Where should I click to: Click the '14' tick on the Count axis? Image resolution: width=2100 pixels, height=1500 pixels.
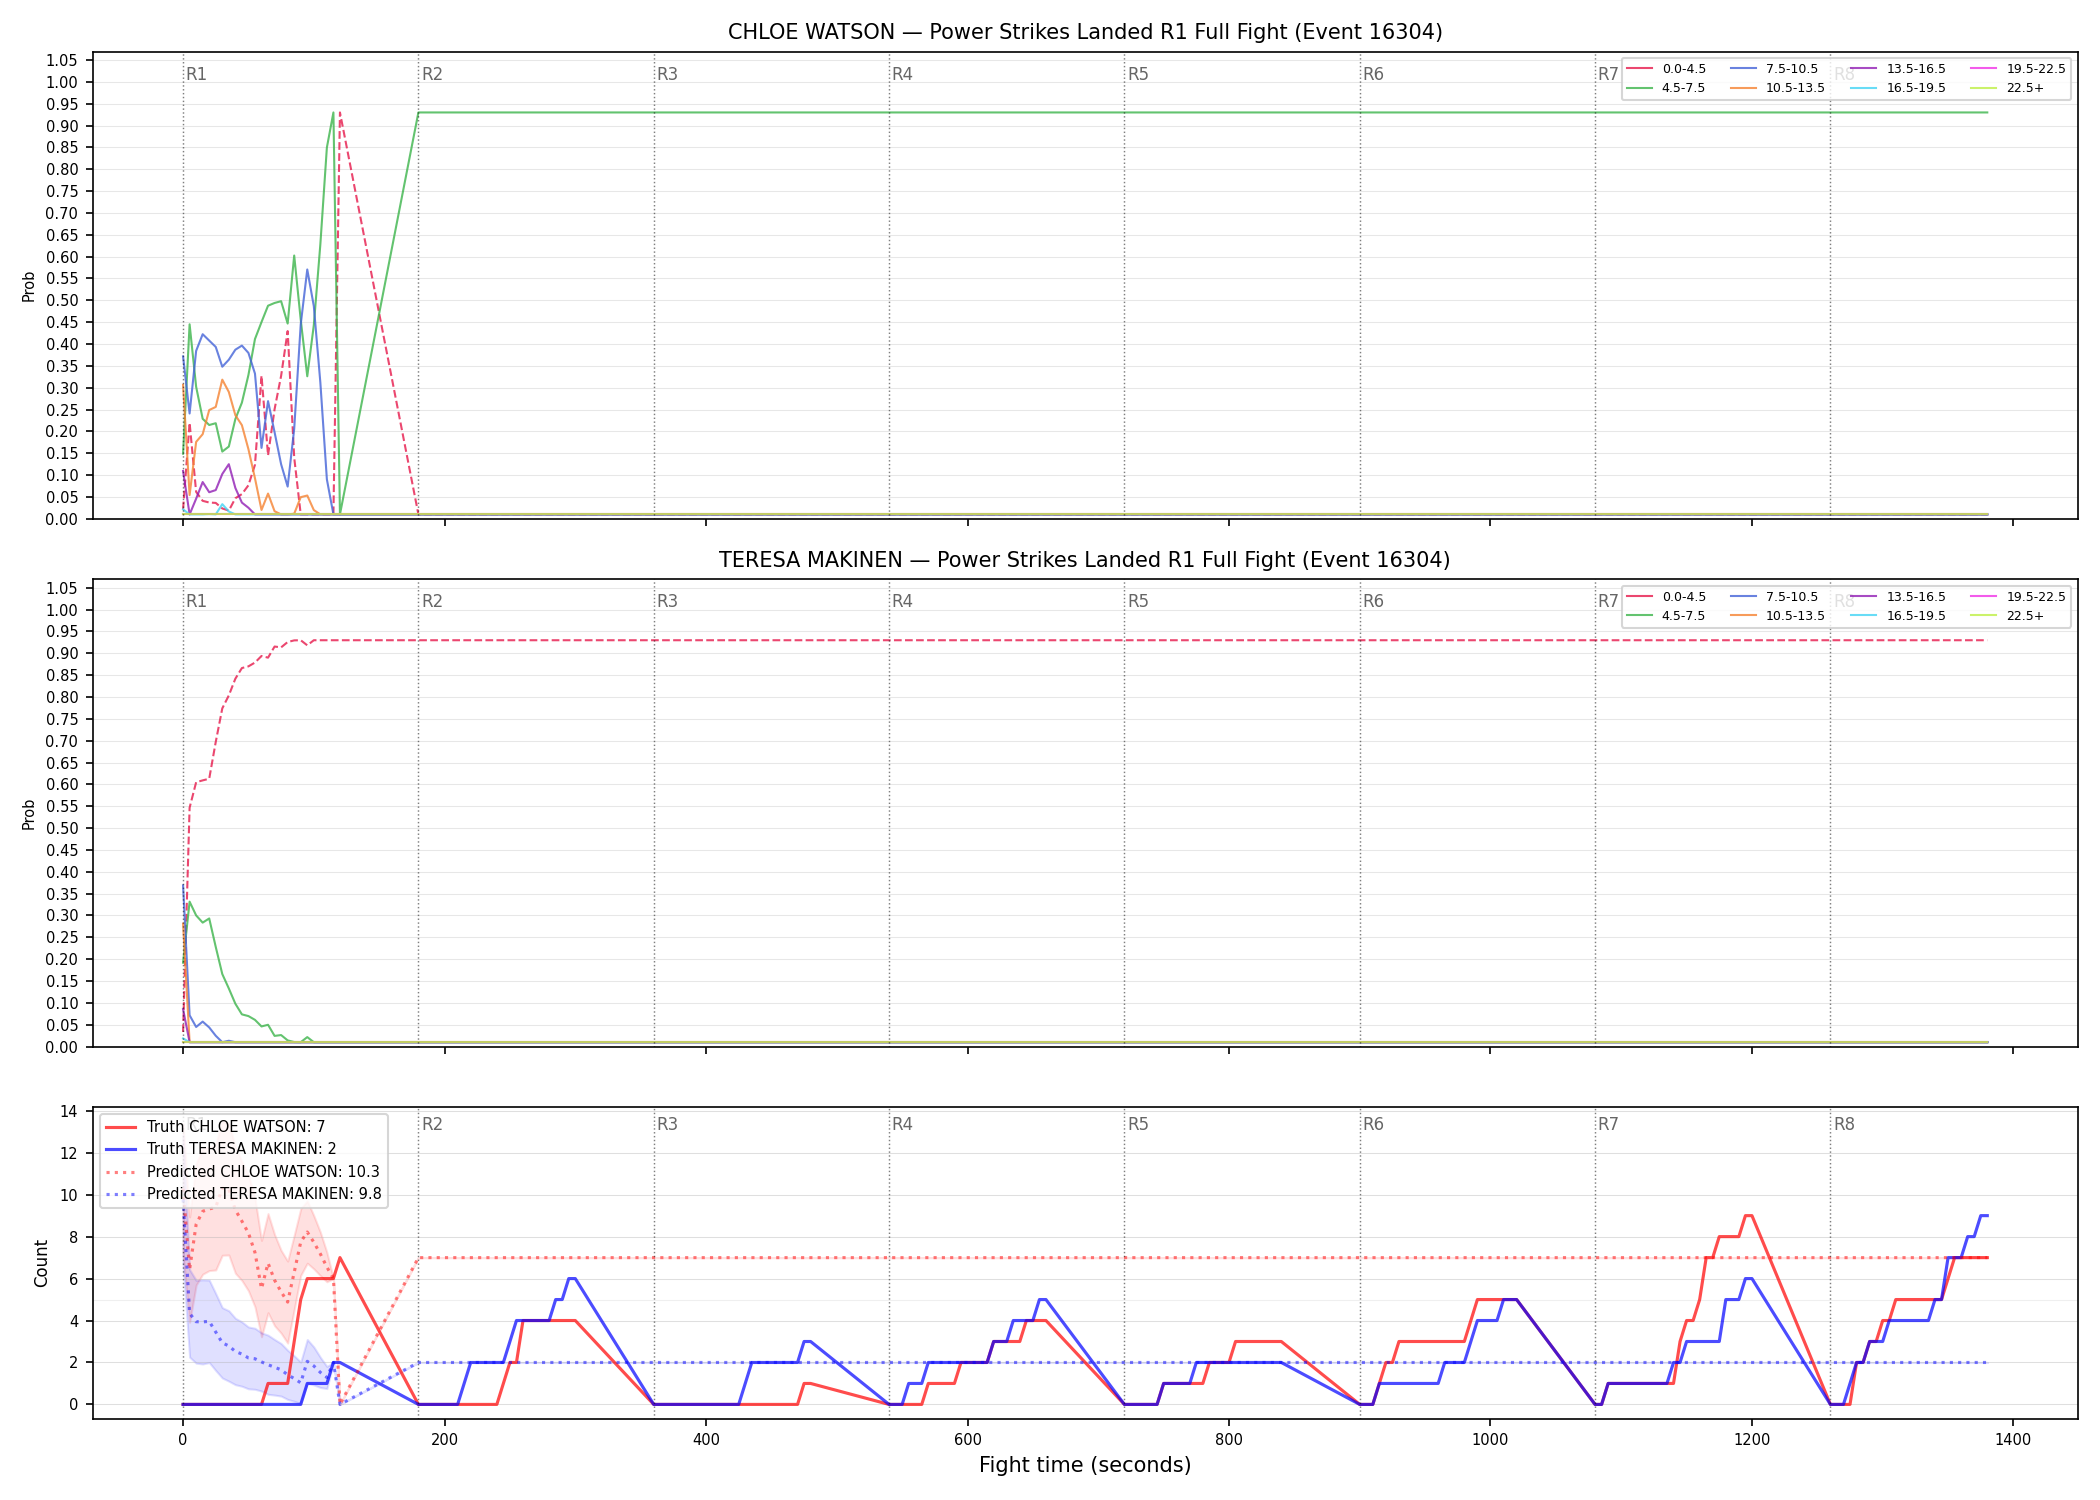[x=69, y=1111]
